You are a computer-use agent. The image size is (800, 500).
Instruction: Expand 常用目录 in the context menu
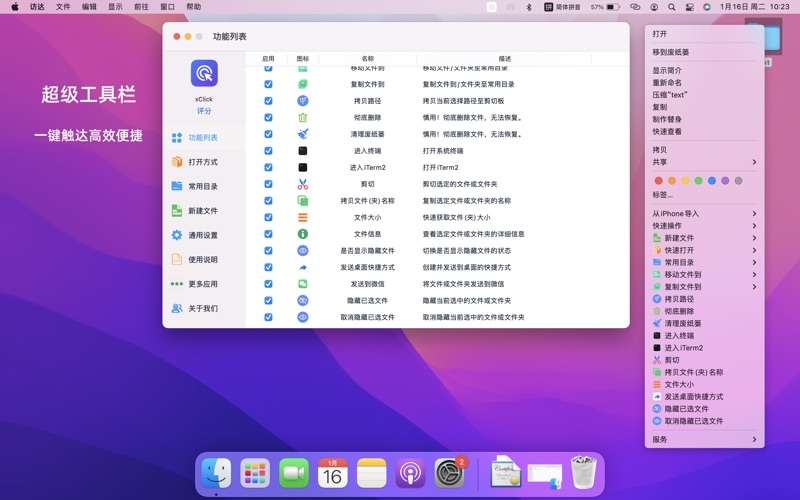coord(704,262)
